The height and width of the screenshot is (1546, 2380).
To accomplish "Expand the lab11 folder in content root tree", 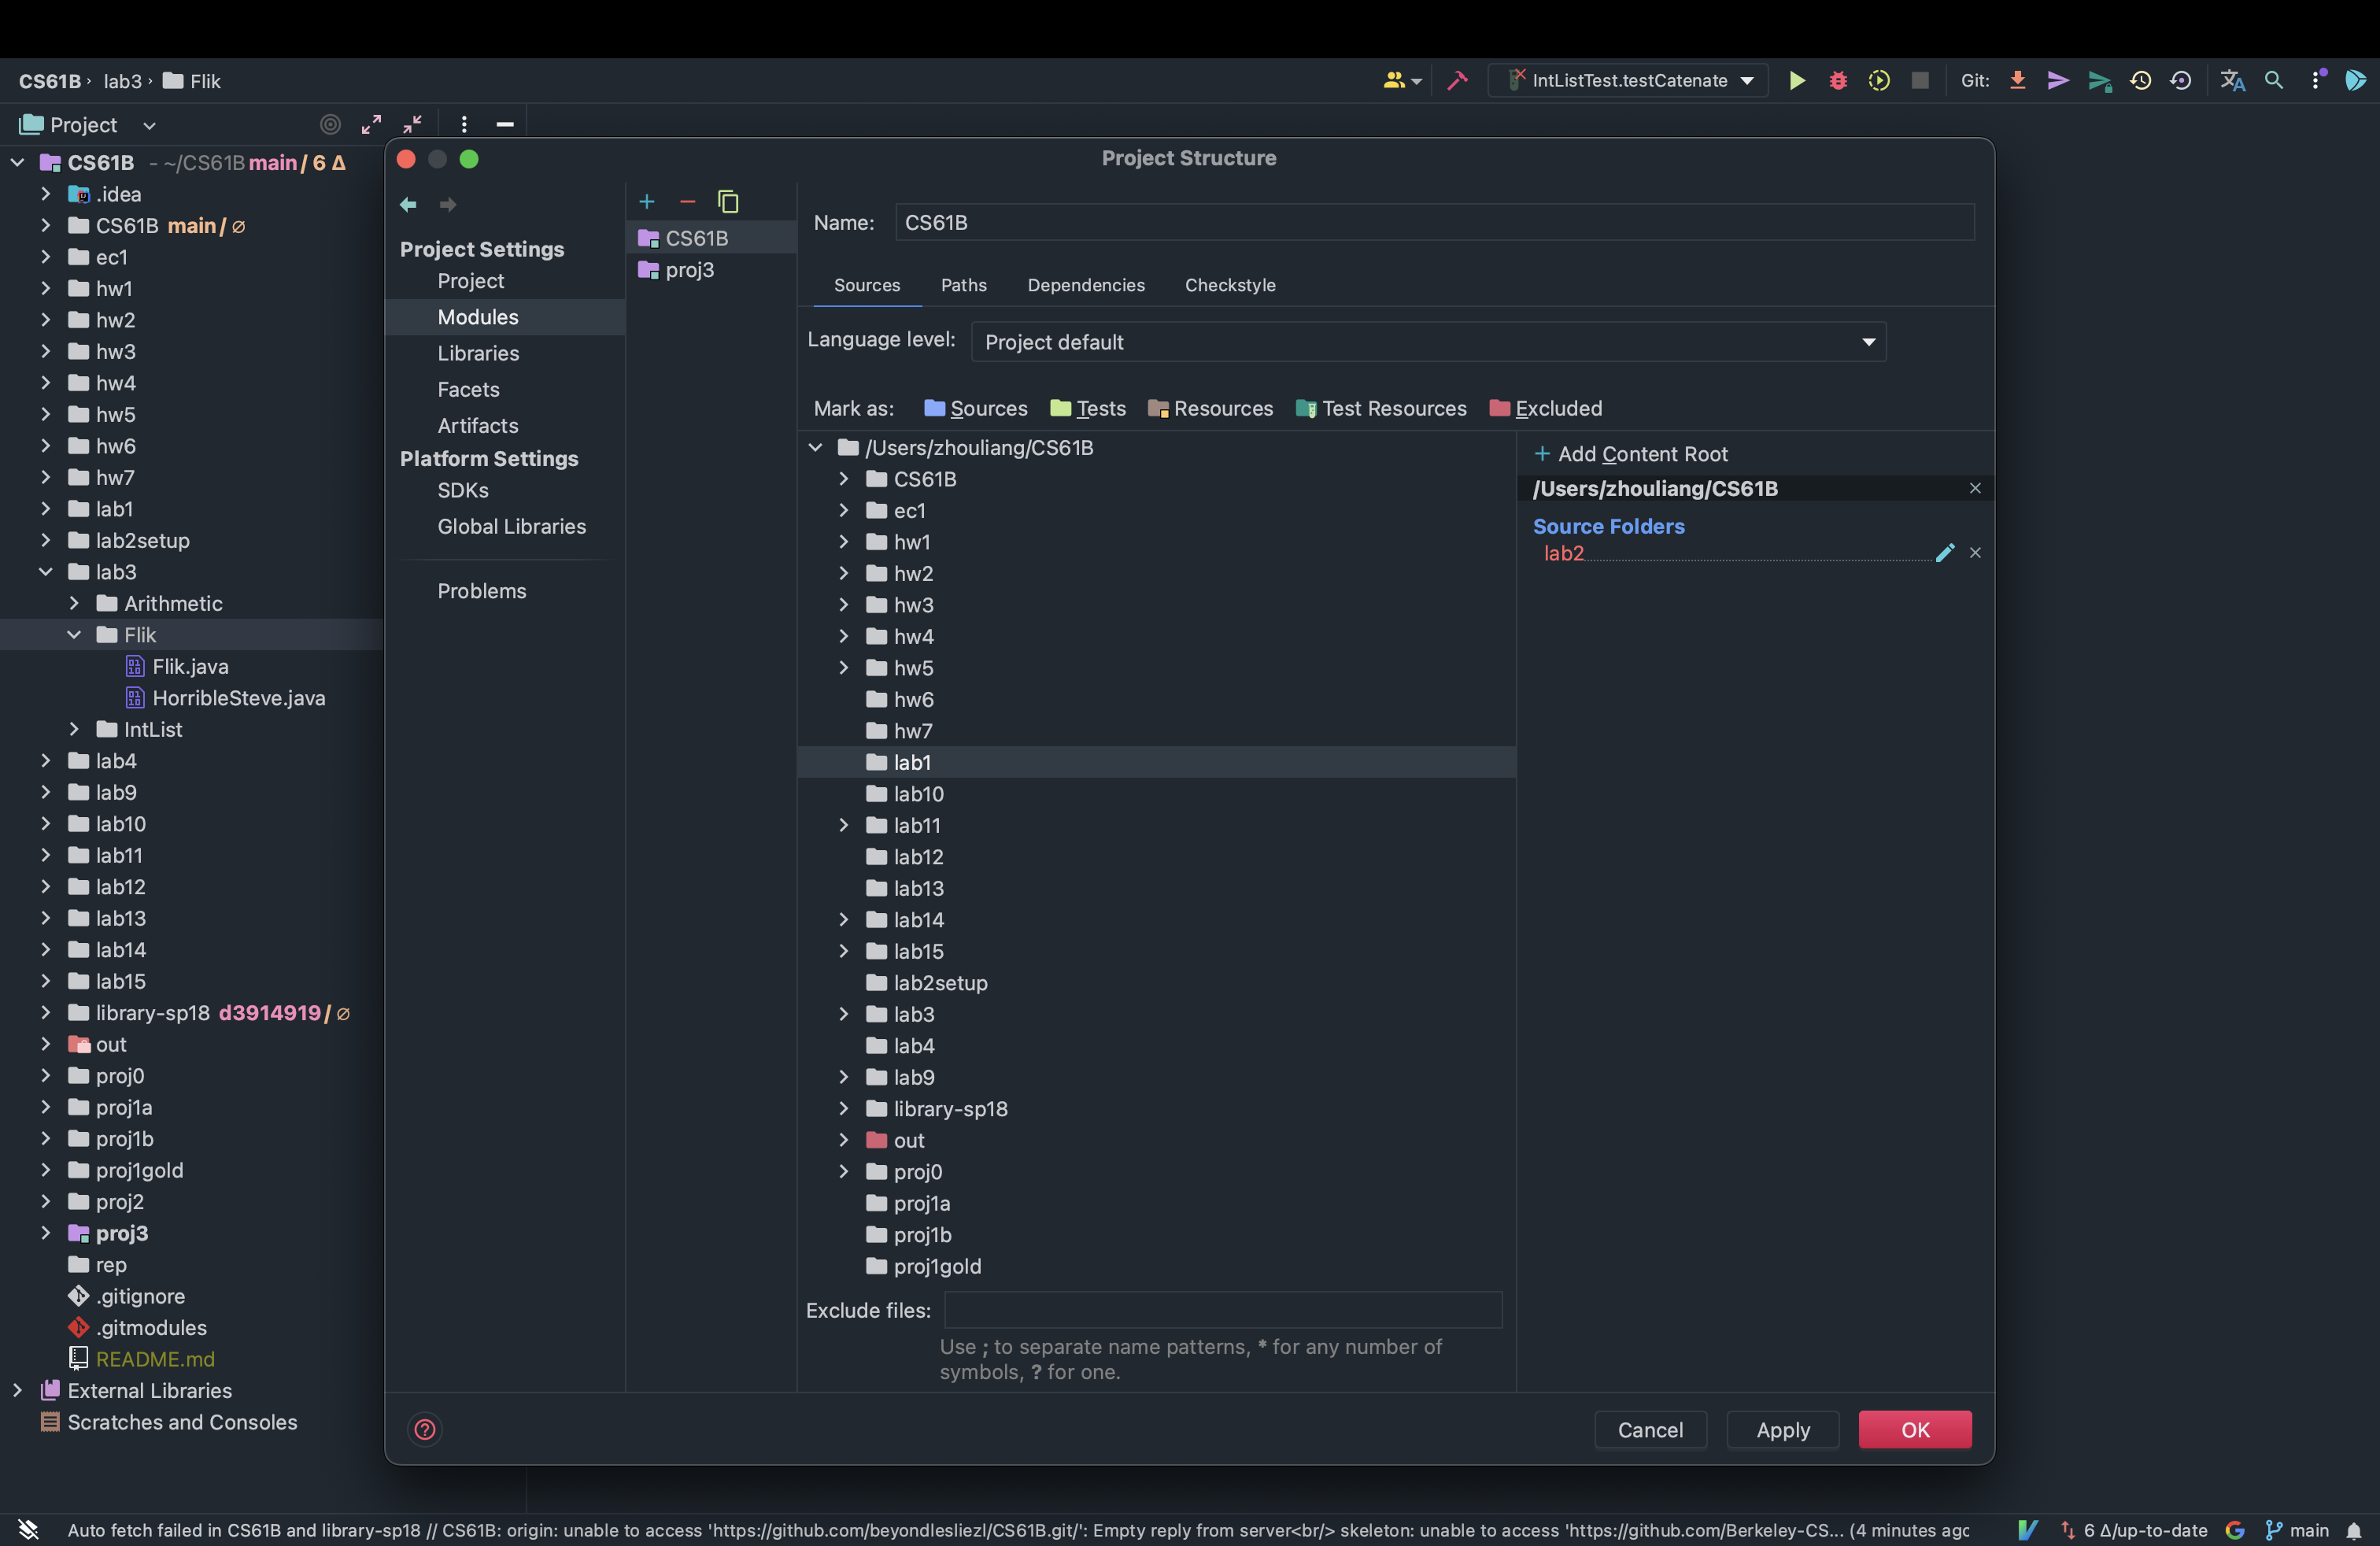I will click(843, 825).
